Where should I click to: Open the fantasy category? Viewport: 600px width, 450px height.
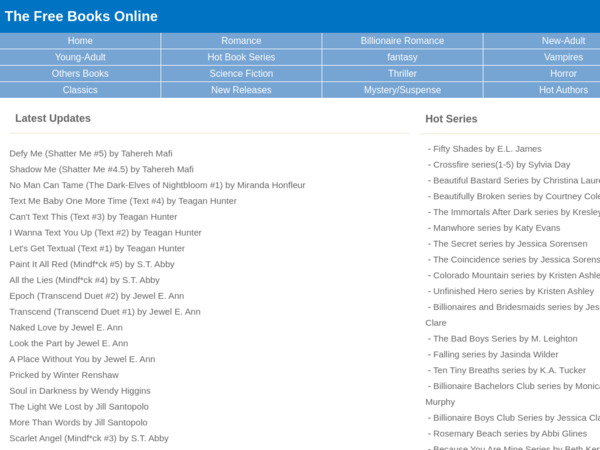click(402, 57)
